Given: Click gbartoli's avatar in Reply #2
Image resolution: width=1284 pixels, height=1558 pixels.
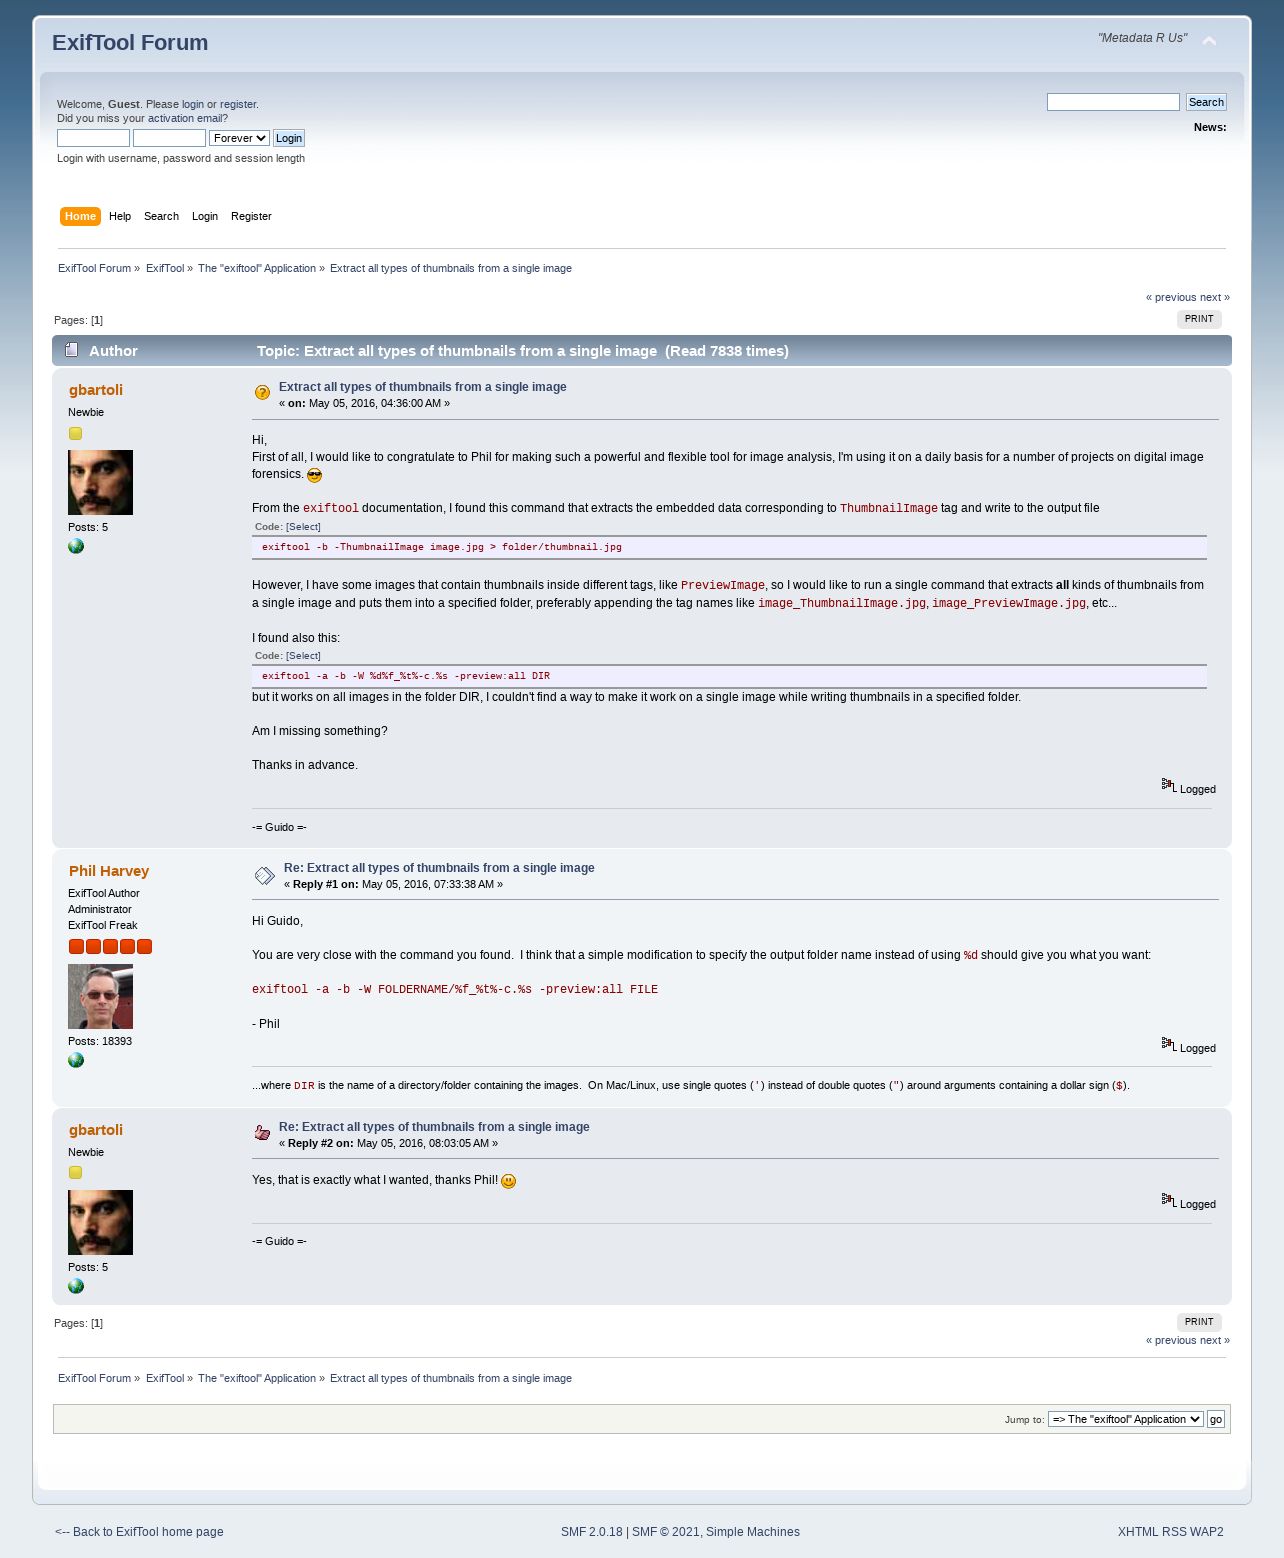Looking at the screenshot, I should pos(100,1223).
